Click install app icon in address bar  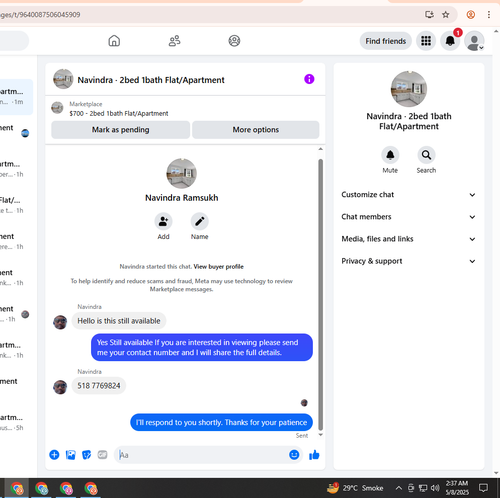(429, 14)
